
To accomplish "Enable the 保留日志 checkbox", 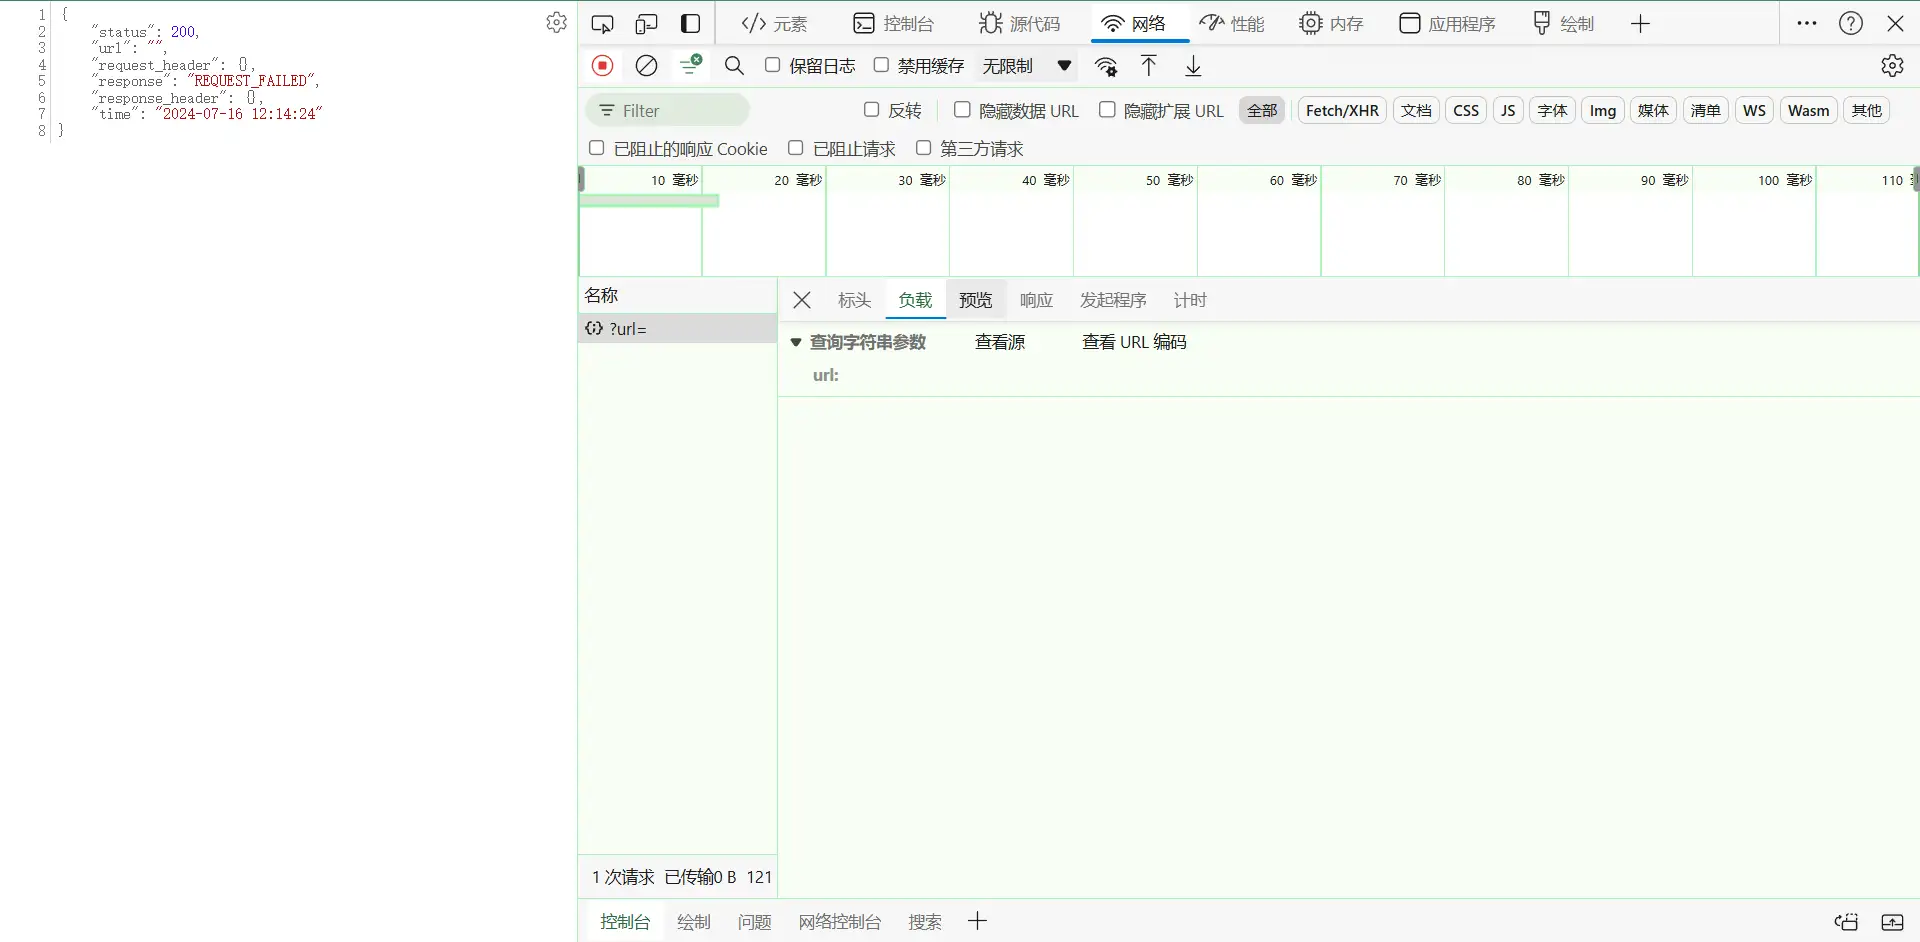I will pos(773,65).
